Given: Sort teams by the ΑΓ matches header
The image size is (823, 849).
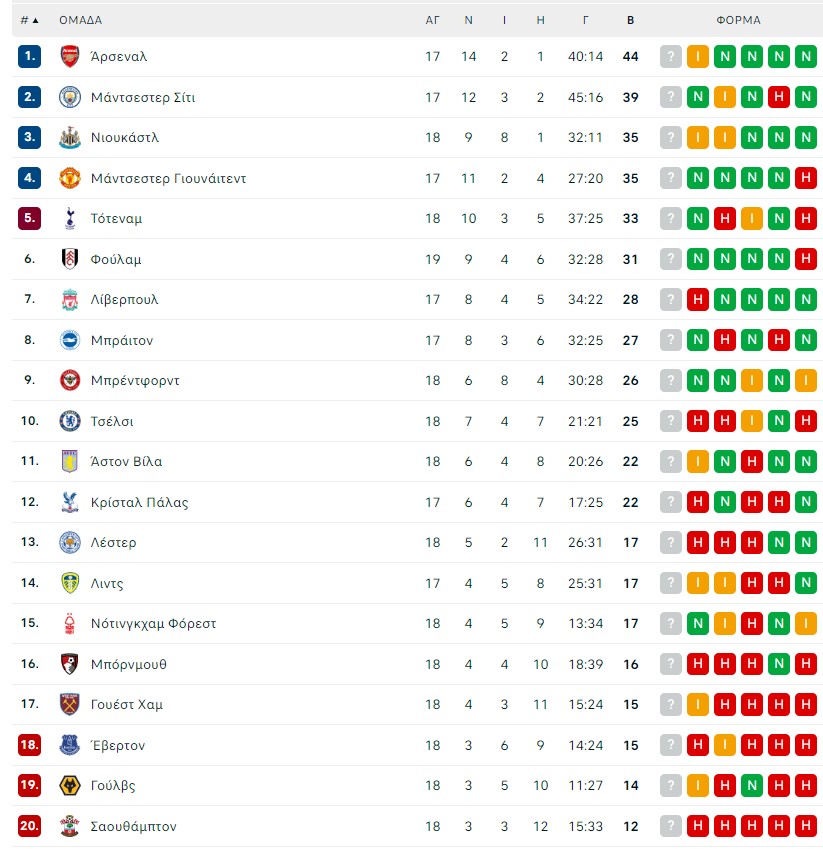Looking at the screenshot, I should point(432,20).
